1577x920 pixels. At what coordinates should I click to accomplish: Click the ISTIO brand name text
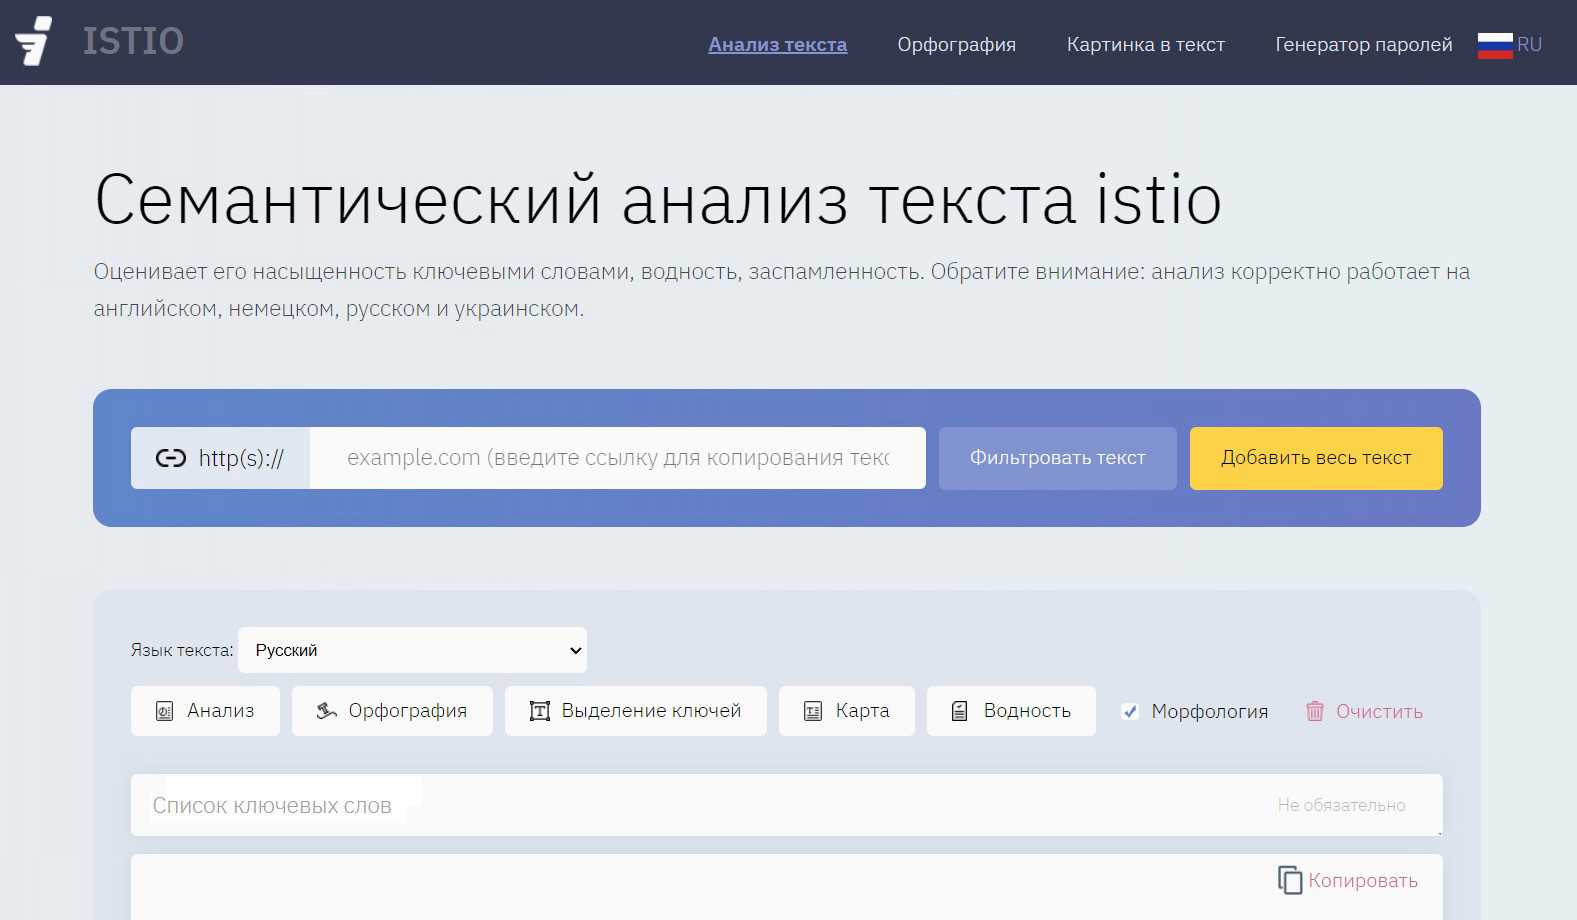133,41
